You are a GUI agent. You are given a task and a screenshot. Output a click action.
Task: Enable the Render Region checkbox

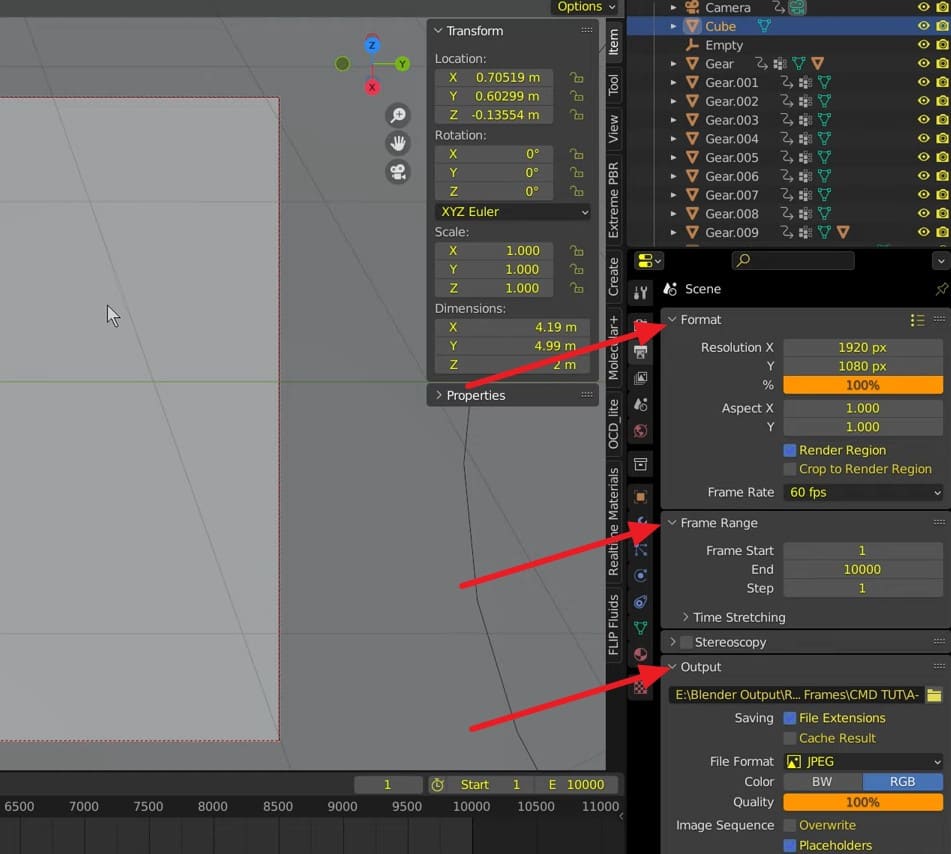[790, 450]
